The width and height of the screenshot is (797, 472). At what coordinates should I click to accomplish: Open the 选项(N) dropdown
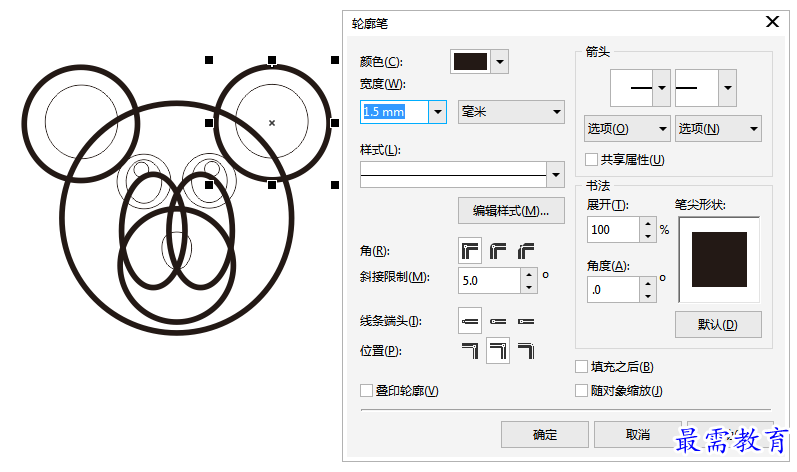coord(718,129)
